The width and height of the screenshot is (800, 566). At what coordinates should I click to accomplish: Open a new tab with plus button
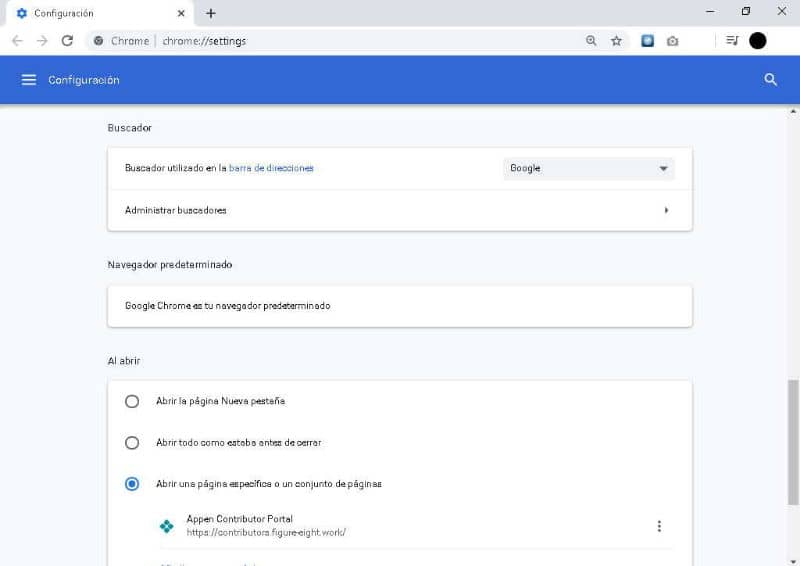(x=211, y=14)
